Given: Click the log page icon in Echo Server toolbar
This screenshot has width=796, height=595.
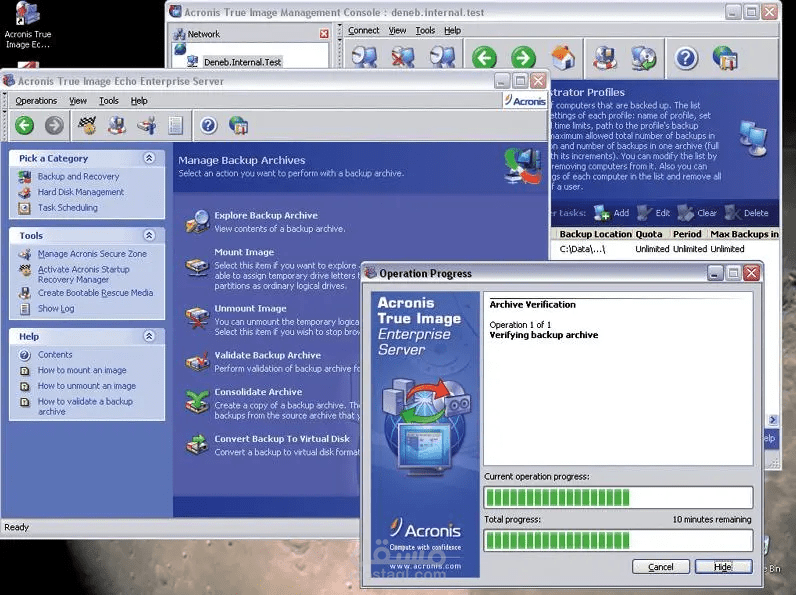Looking at the screenshot, I should (x=175, y=125).
